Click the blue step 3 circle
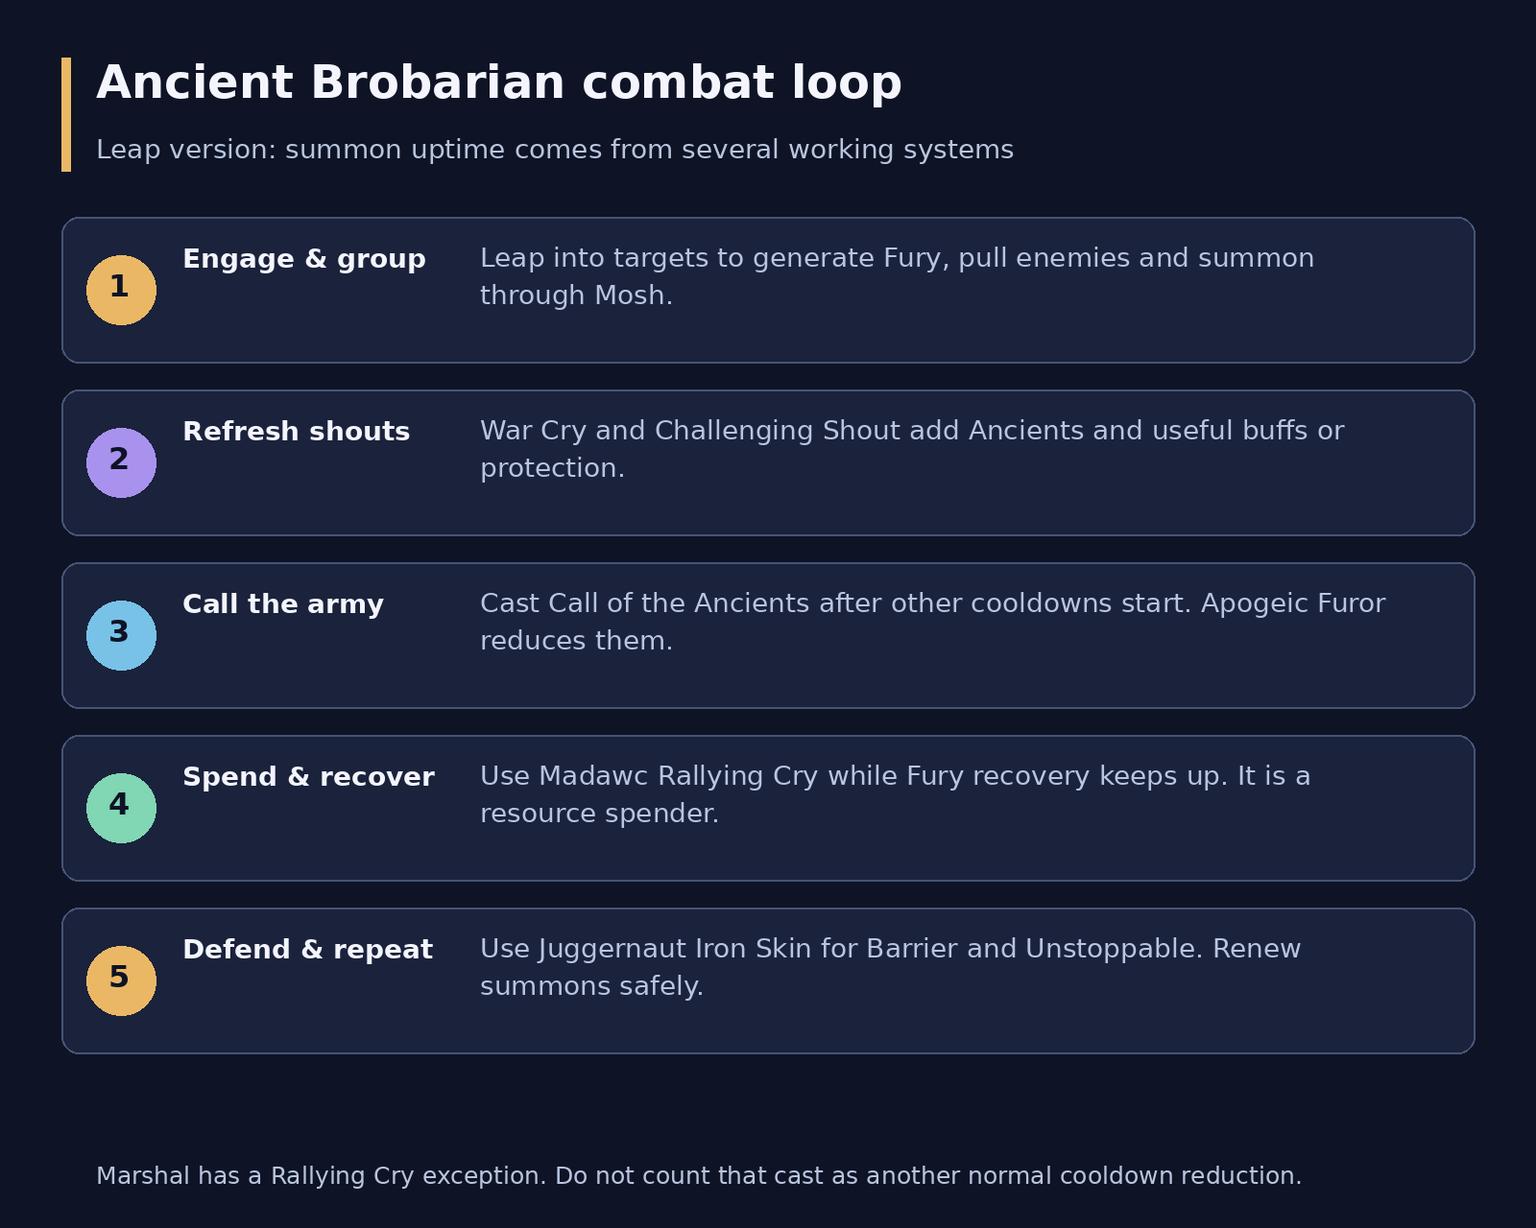Viewport: 1536px width, 1228px height. click(x=121, y=636)
